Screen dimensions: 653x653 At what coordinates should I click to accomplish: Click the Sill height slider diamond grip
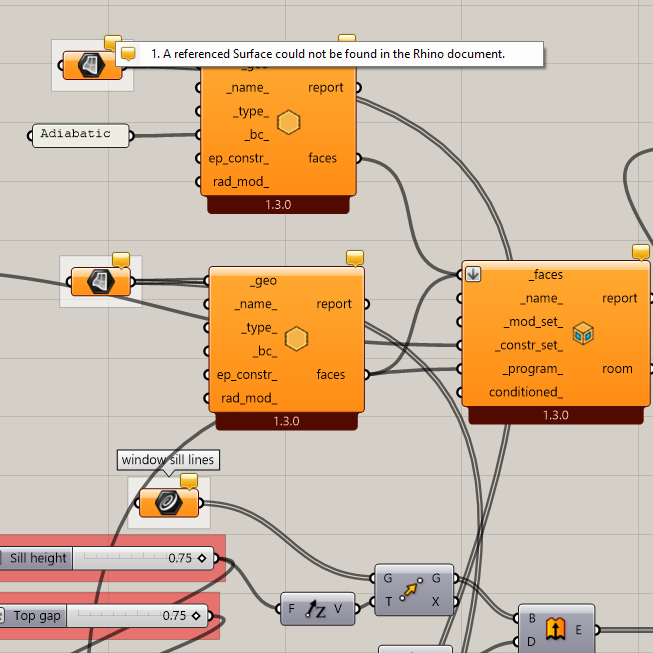(x=202, y=558)
